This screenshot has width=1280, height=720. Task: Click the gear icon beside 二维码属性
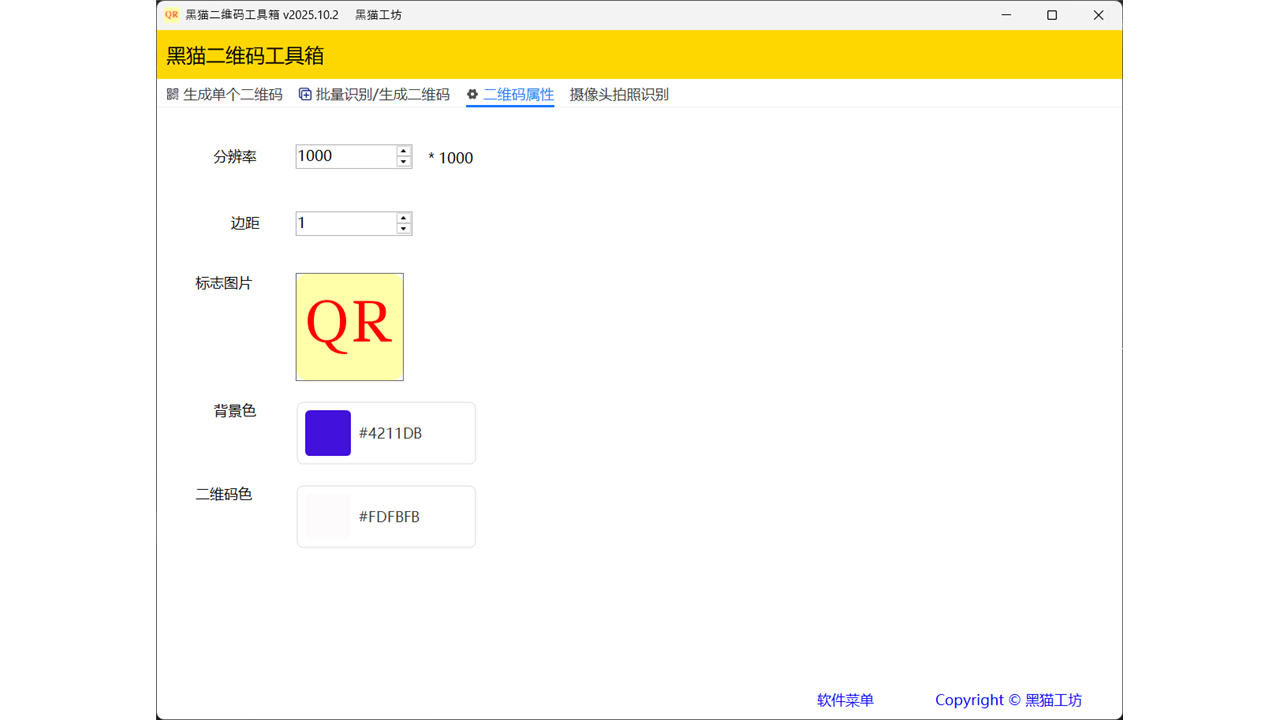tap(473, 94)
